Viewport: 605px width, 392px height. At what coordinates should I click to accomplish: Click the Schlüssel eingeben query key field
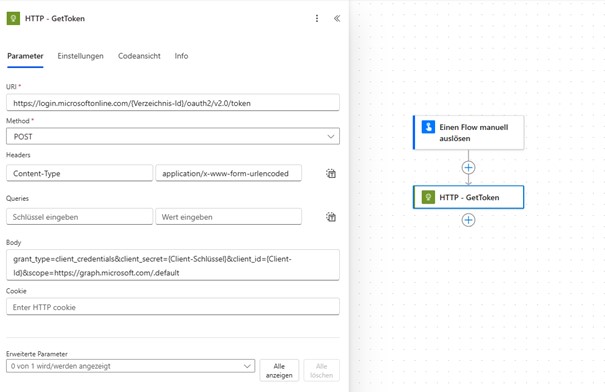79,217
